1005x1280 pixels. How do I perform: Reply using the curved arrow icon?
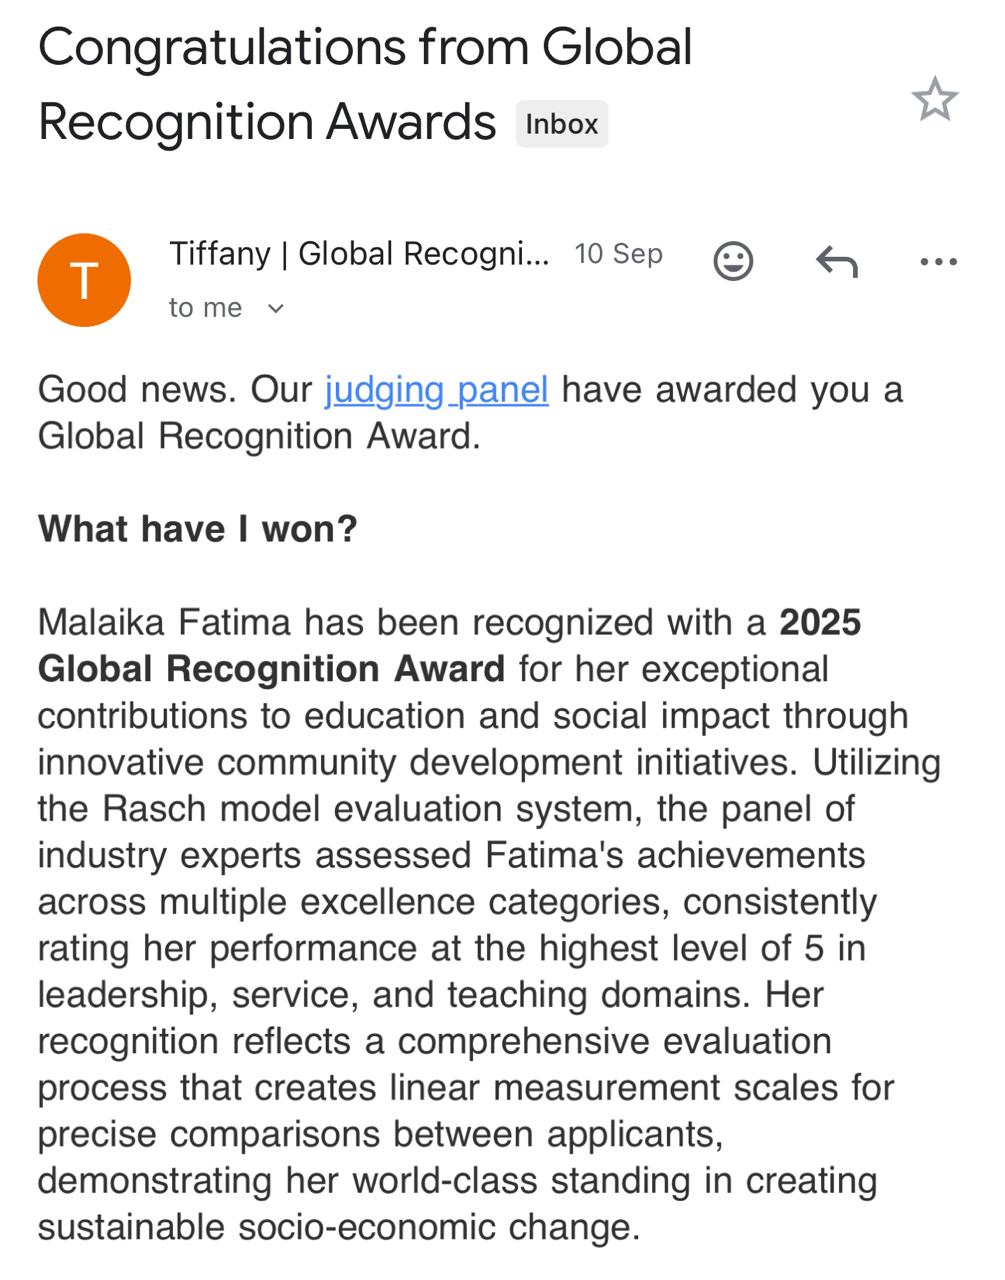836,262
